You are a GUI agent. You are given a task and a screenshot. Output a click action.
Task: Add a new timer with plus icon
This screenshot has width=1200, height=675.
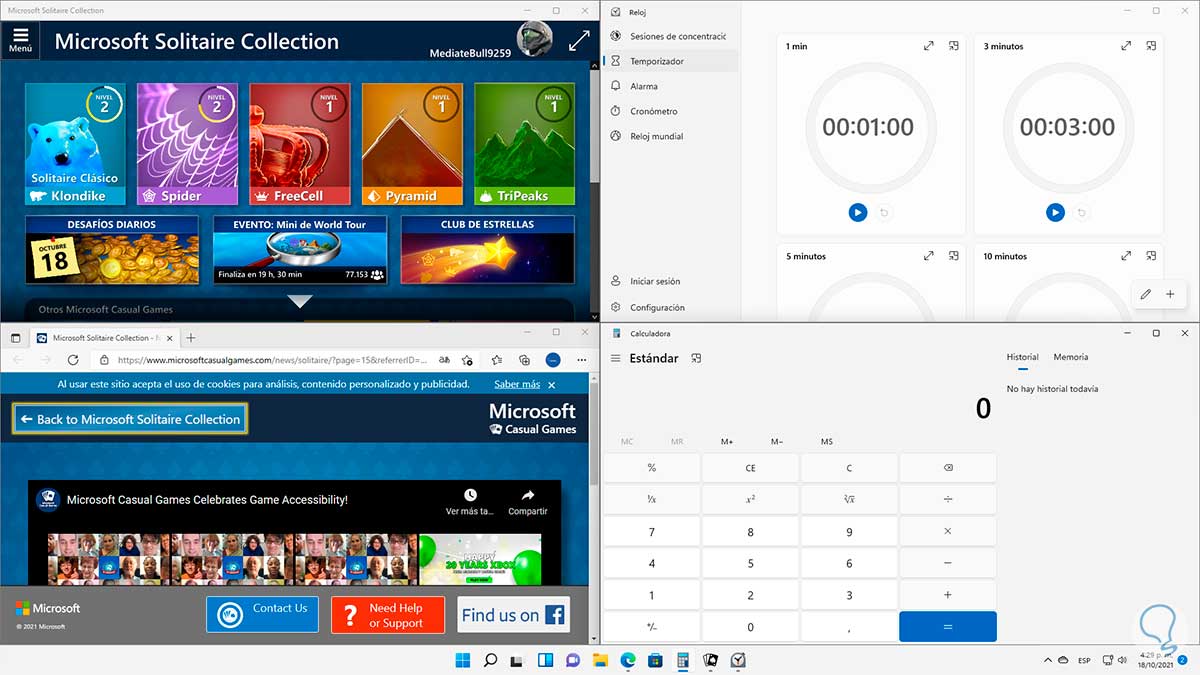point(1170,294)
